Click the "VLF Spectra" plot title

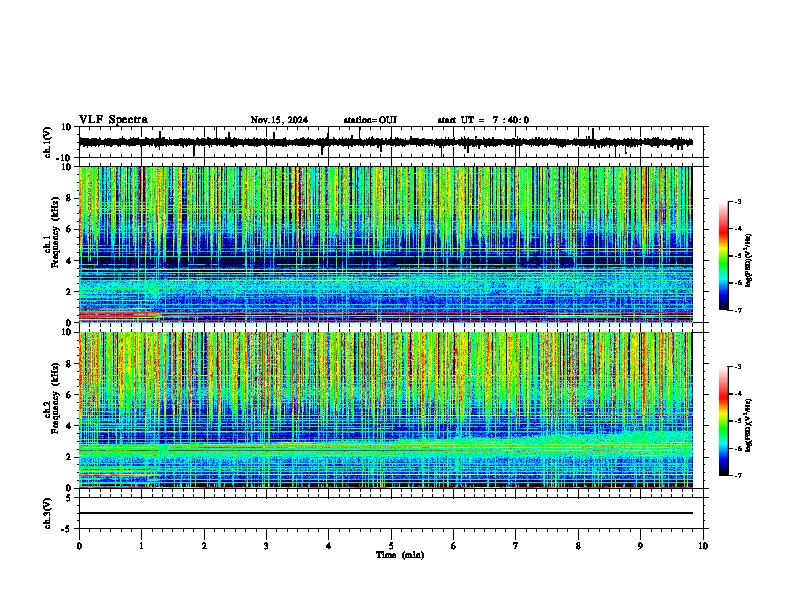coord(113,120)
